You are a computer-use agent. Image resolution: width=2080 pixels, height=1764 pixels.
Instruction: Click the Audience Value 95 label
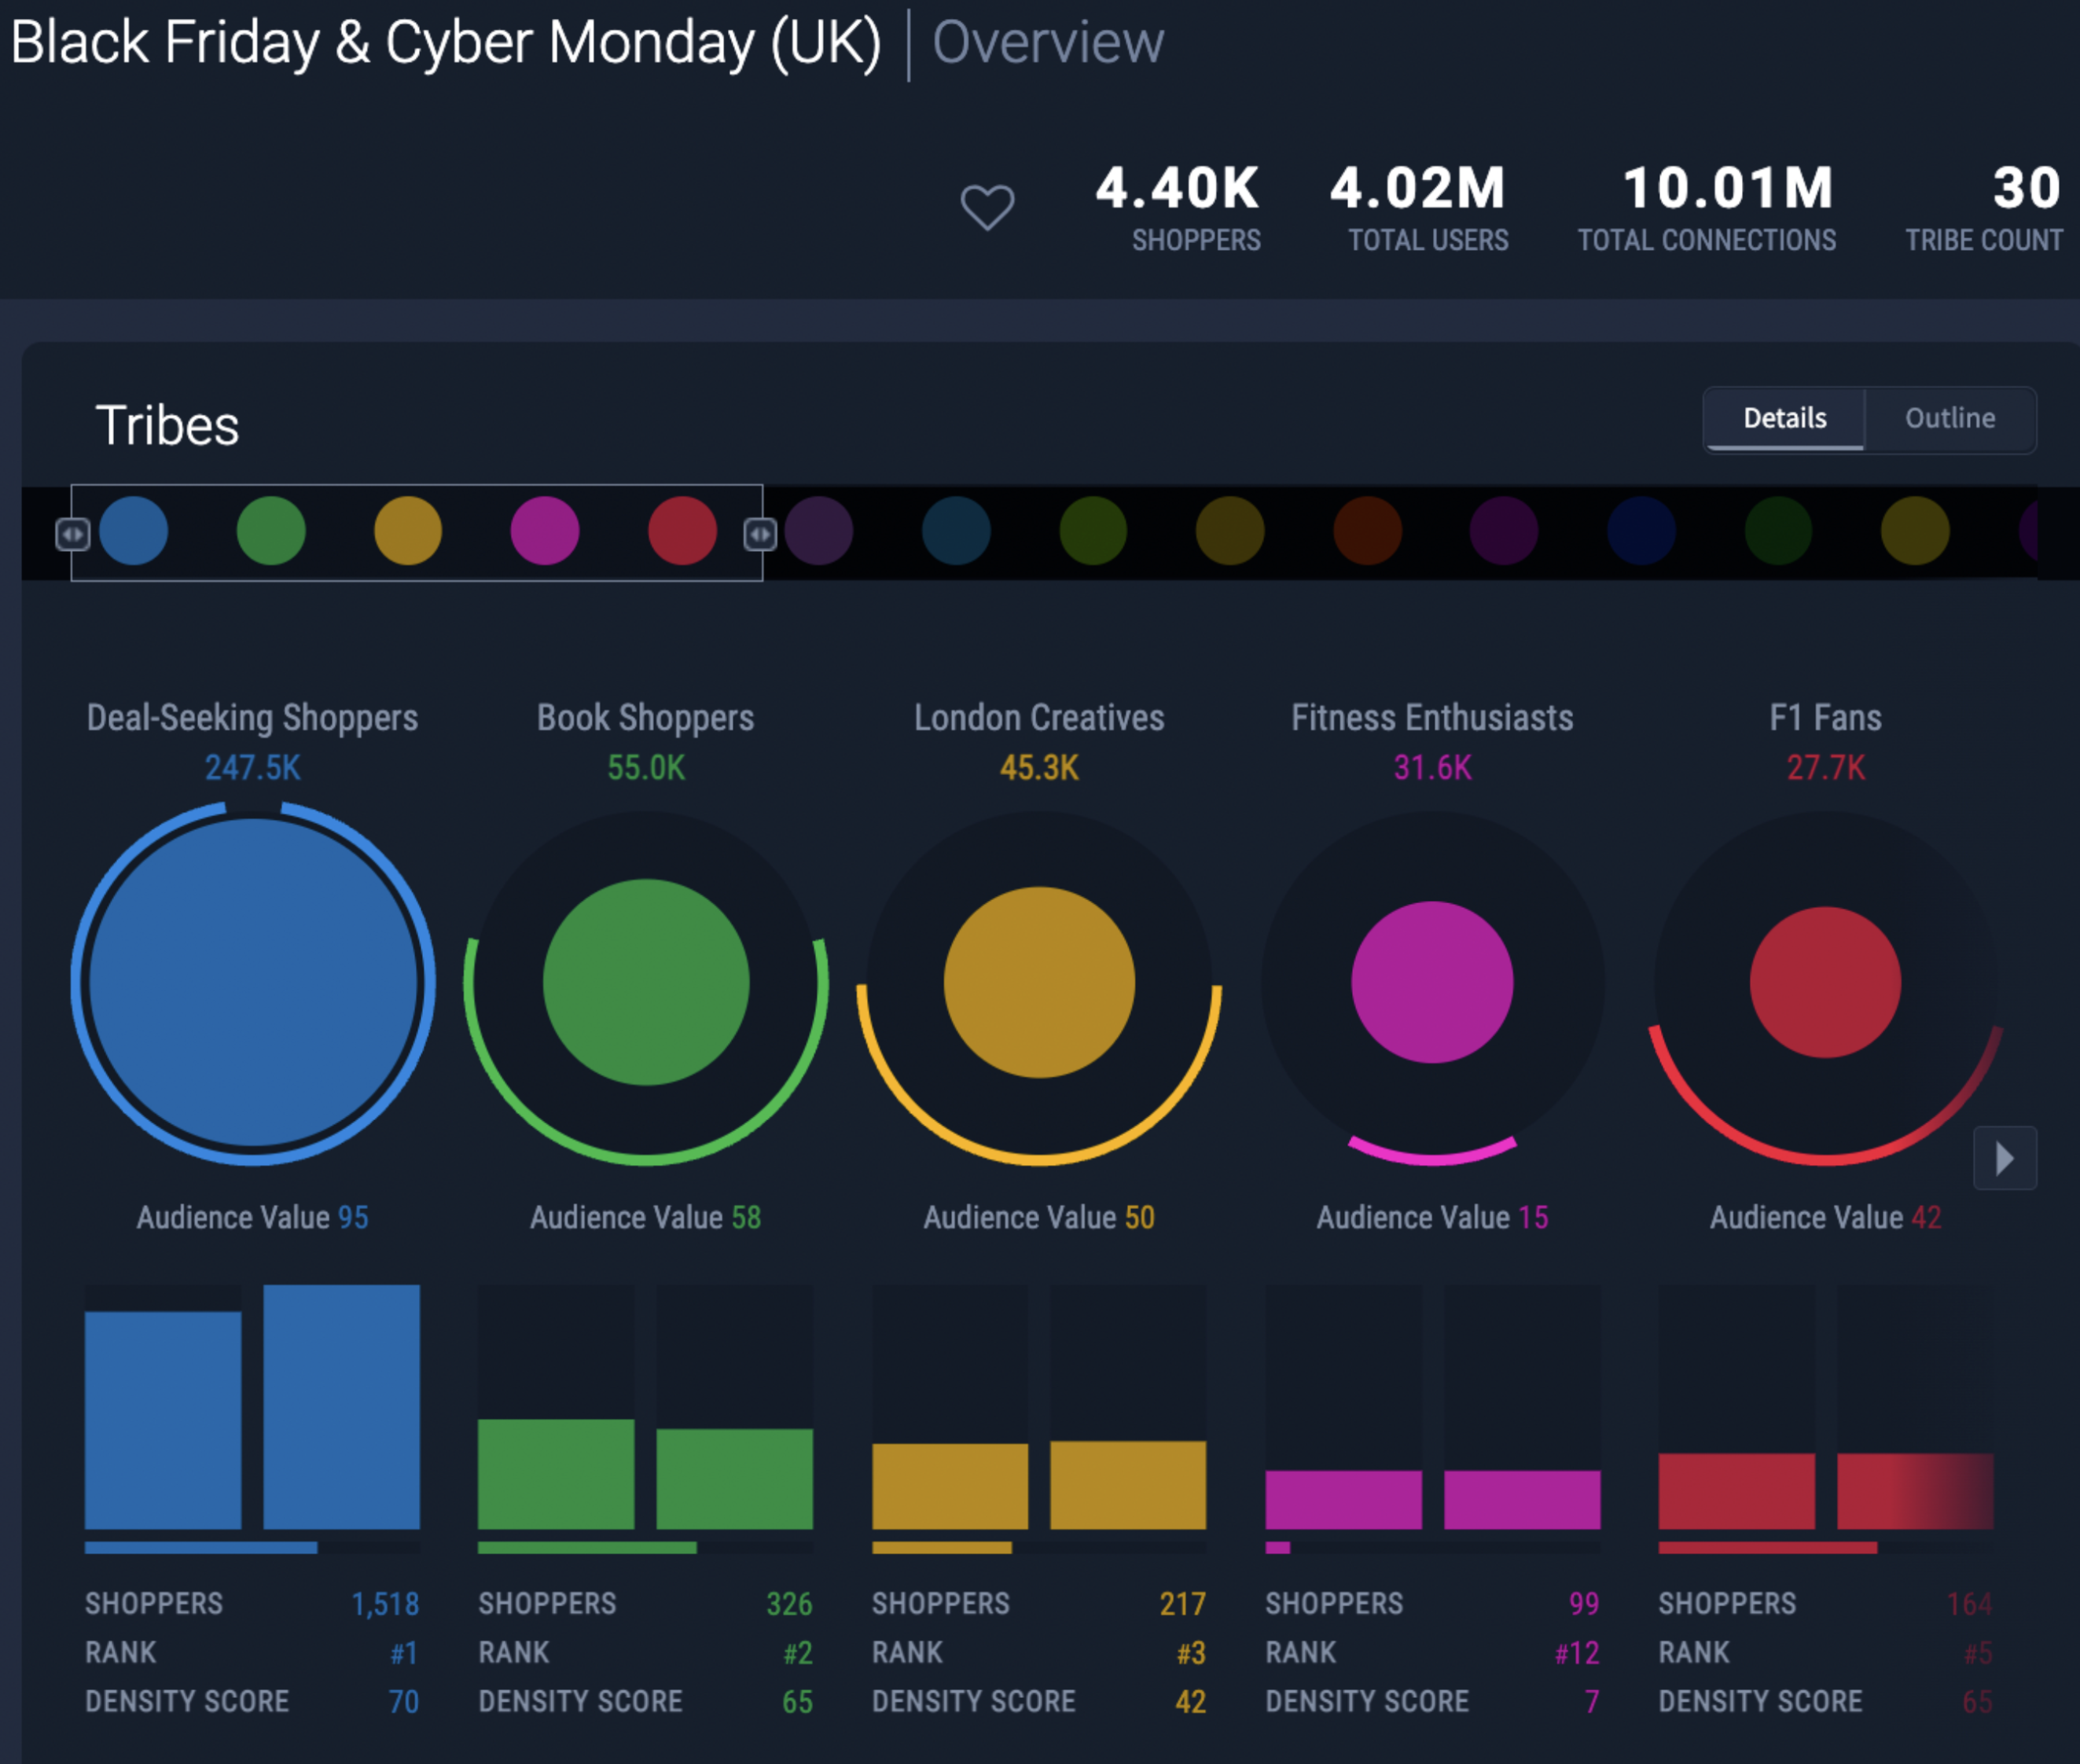pos(252,1217)
